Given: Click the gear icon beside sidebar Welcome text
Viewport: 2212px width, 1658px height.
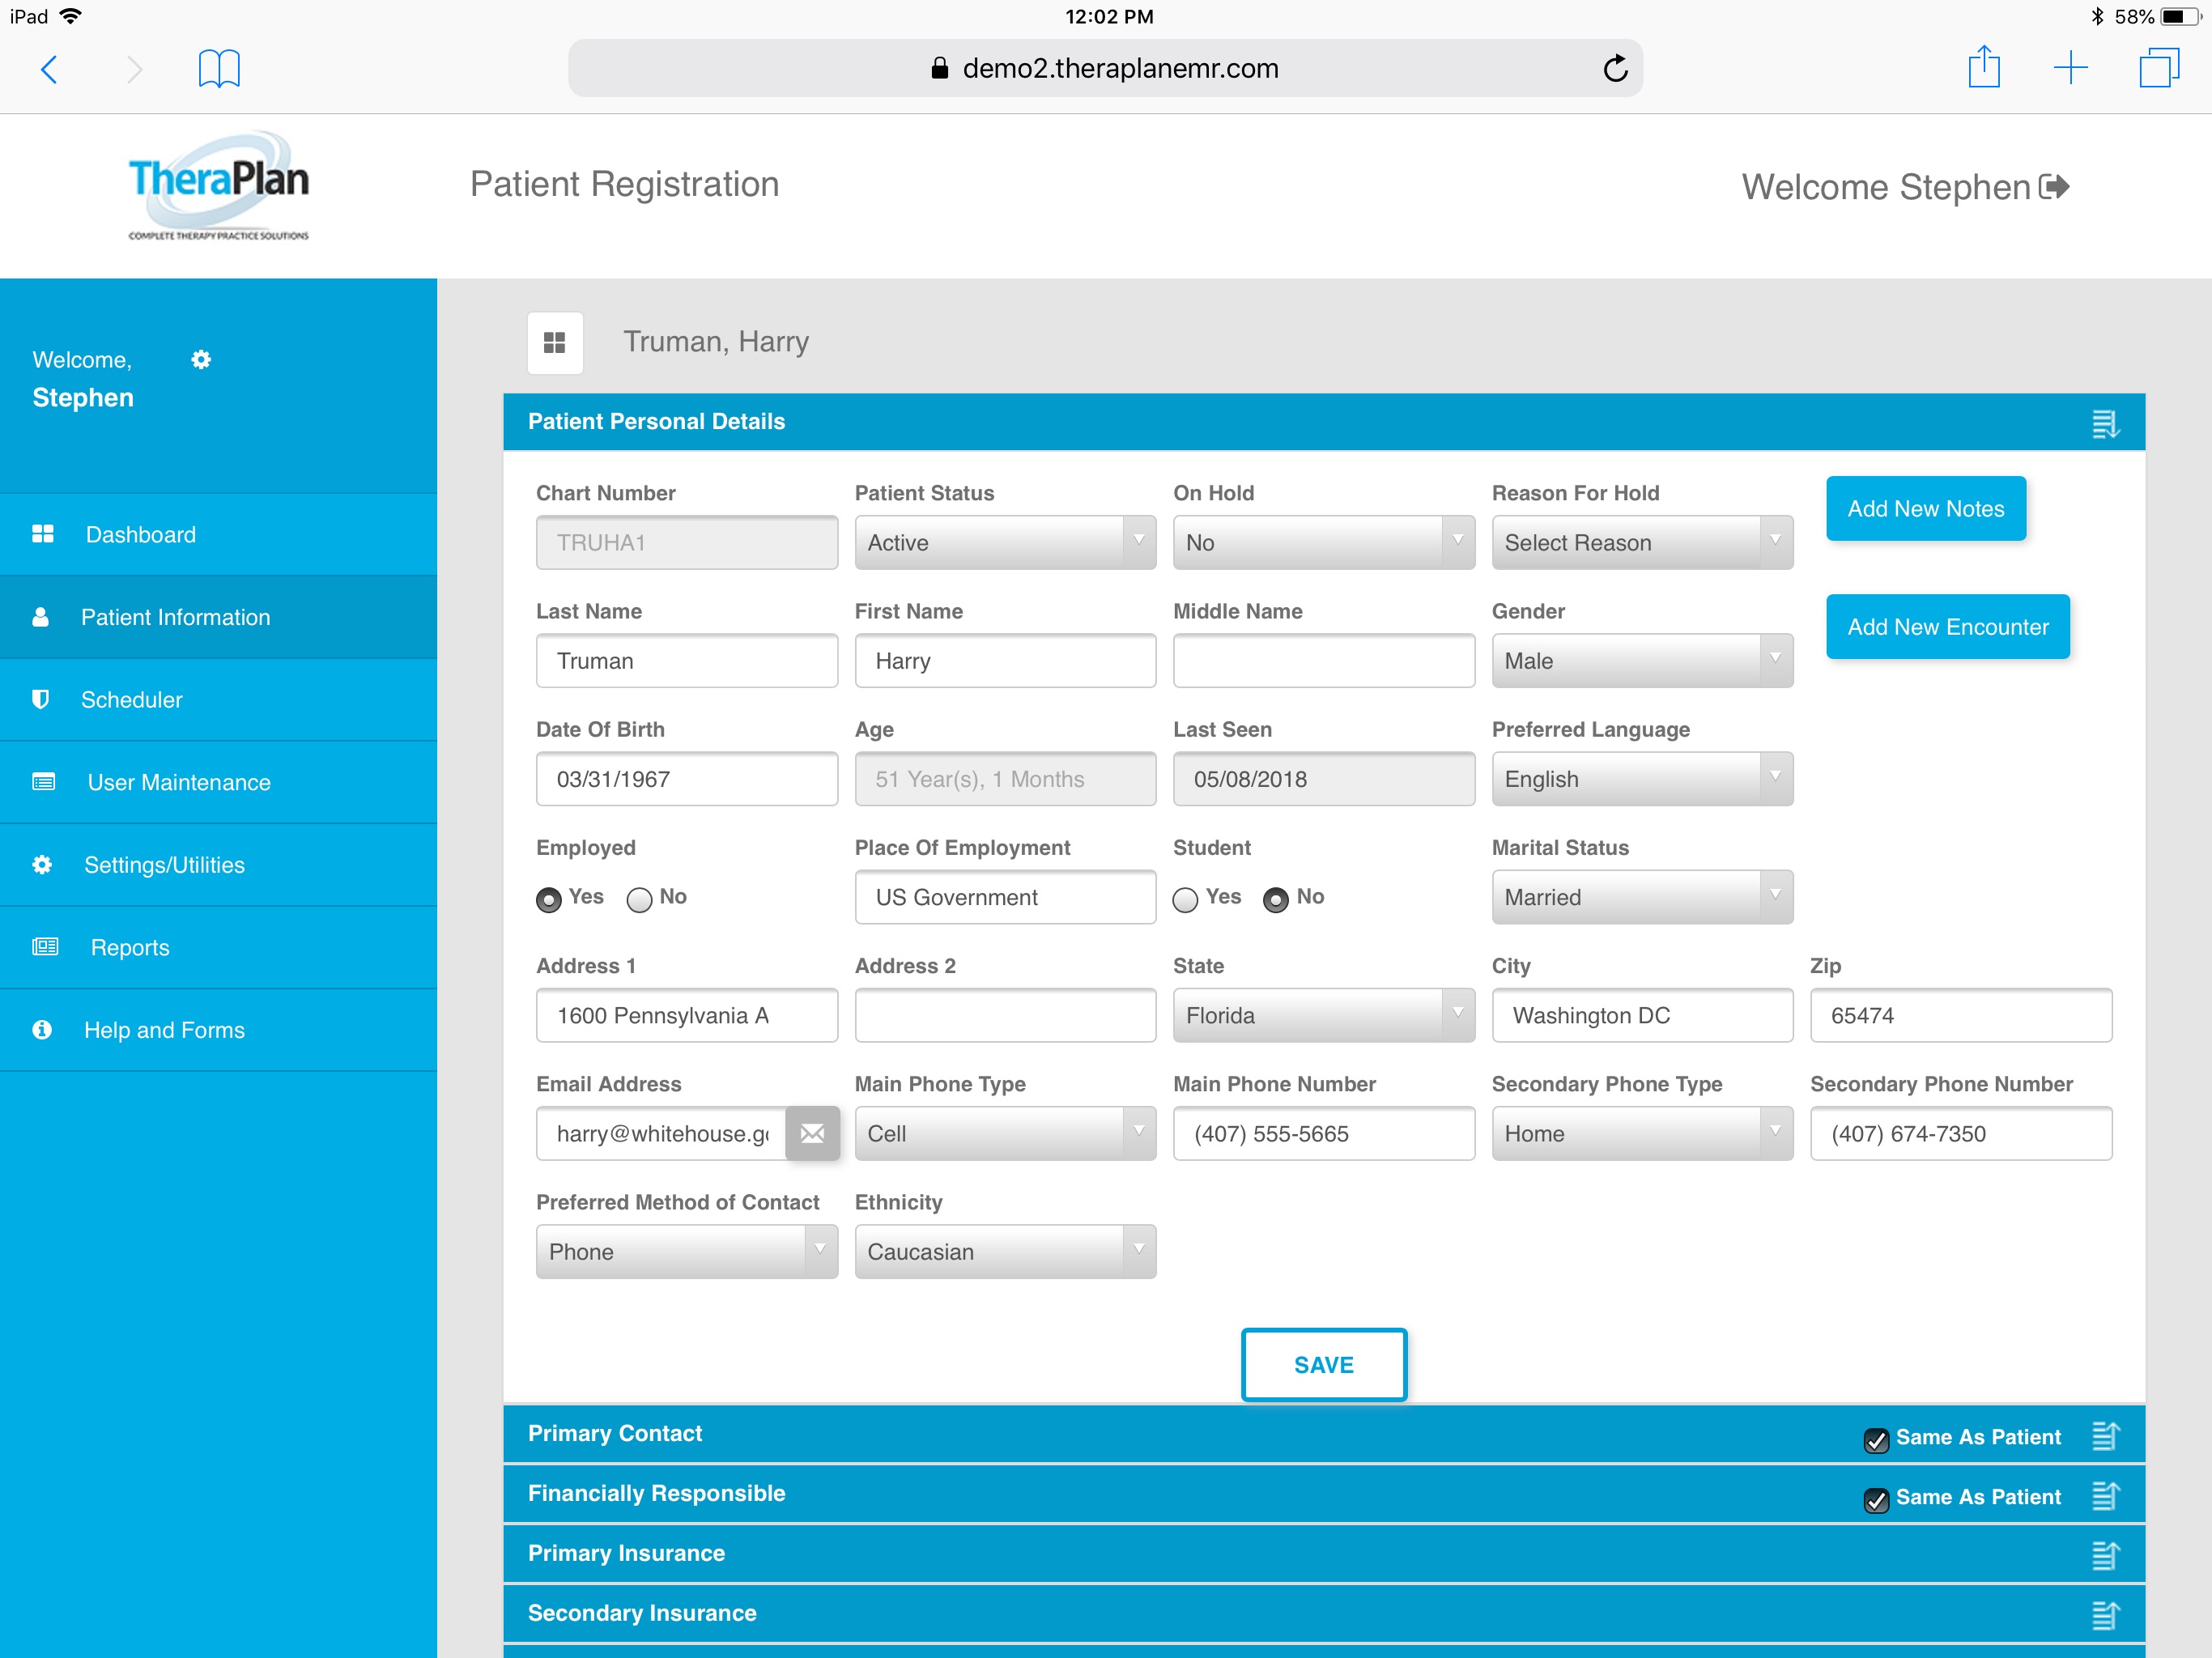Looking at the screenshot, I should (201, 359).
